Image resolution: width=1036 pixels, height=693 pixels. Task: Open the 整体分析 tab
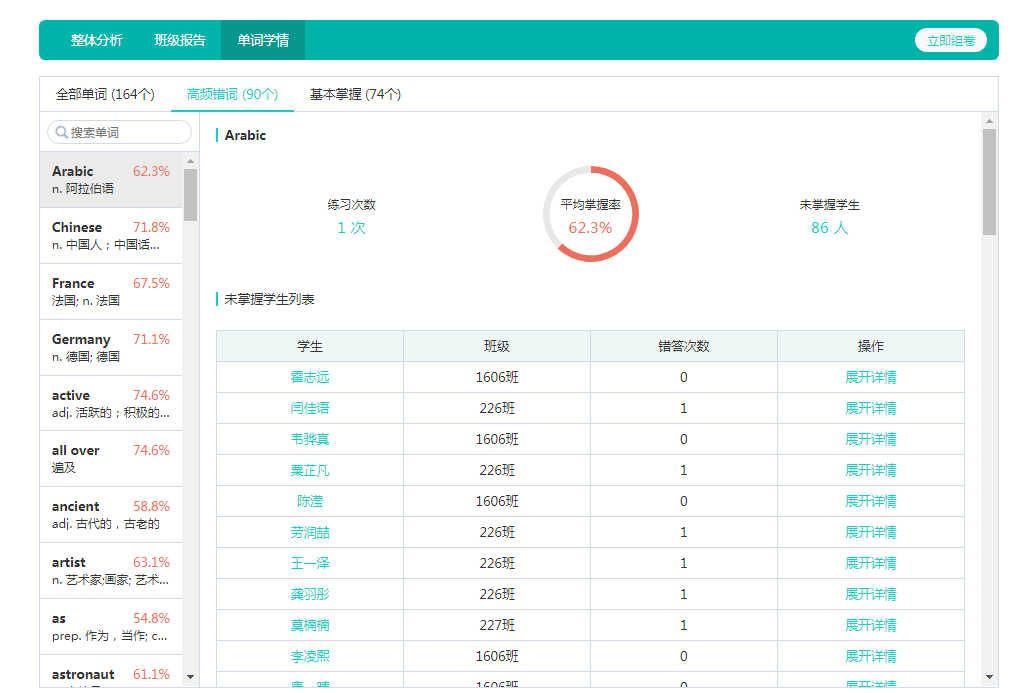(x=97, y=40)
